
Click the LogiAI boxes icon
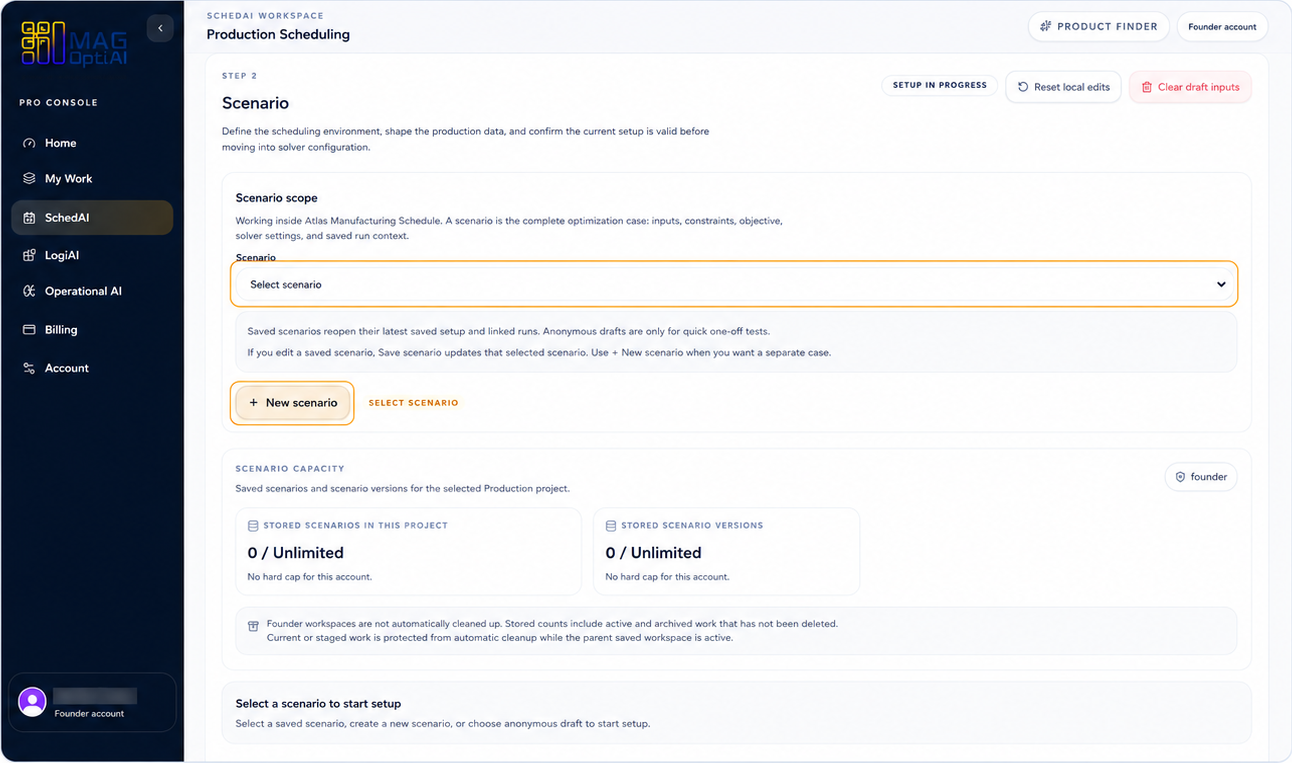(x=29, y=256)
